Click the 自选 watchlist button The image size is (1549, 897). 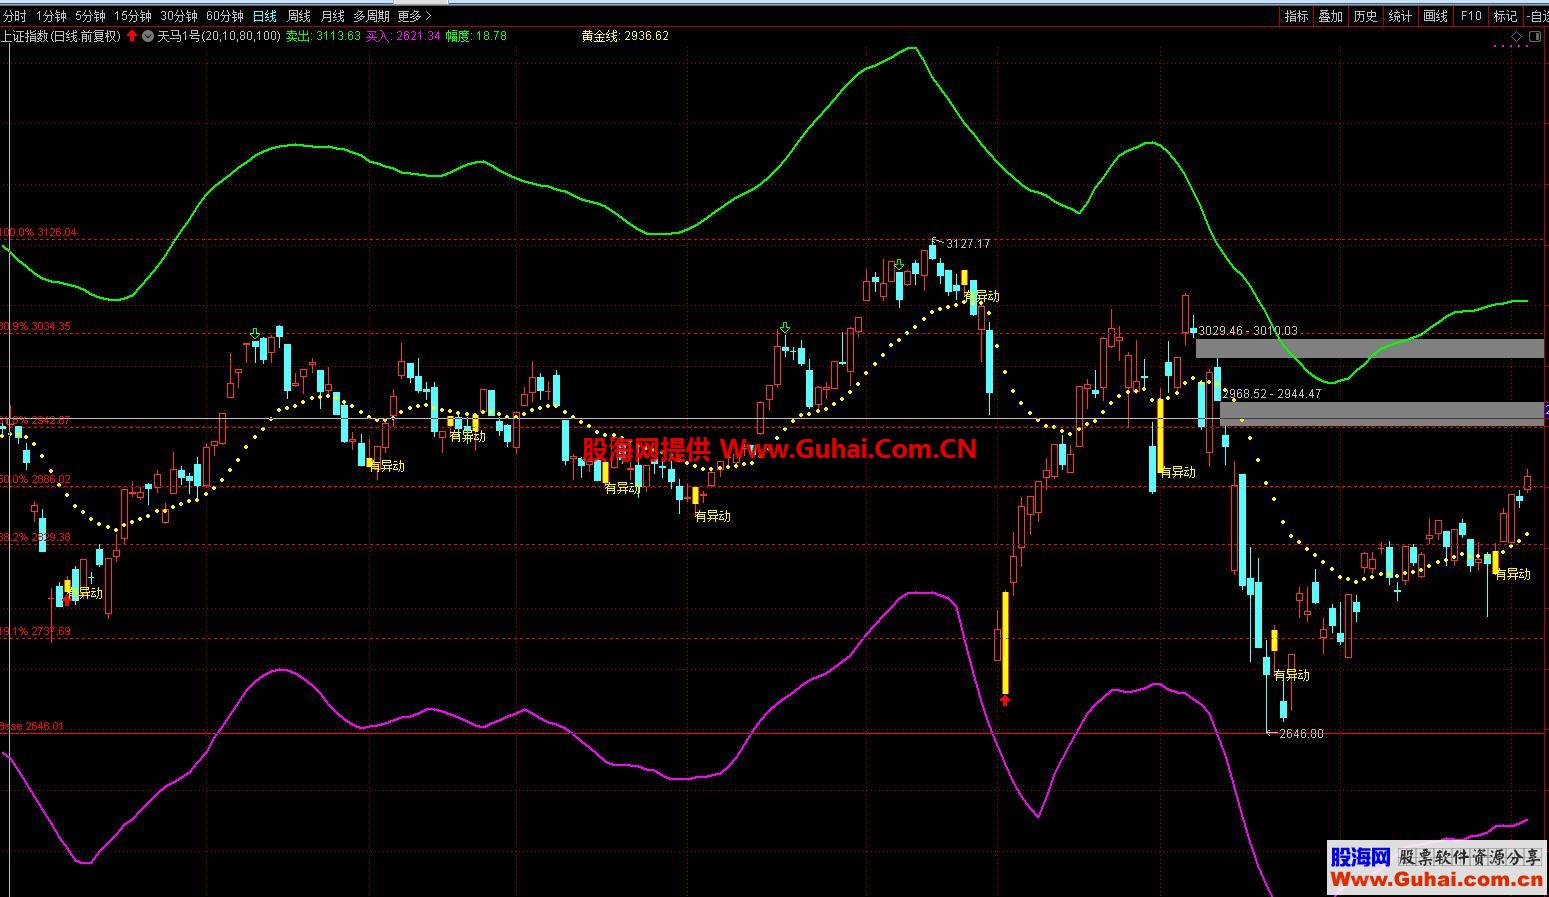[x=1538, y=16]
